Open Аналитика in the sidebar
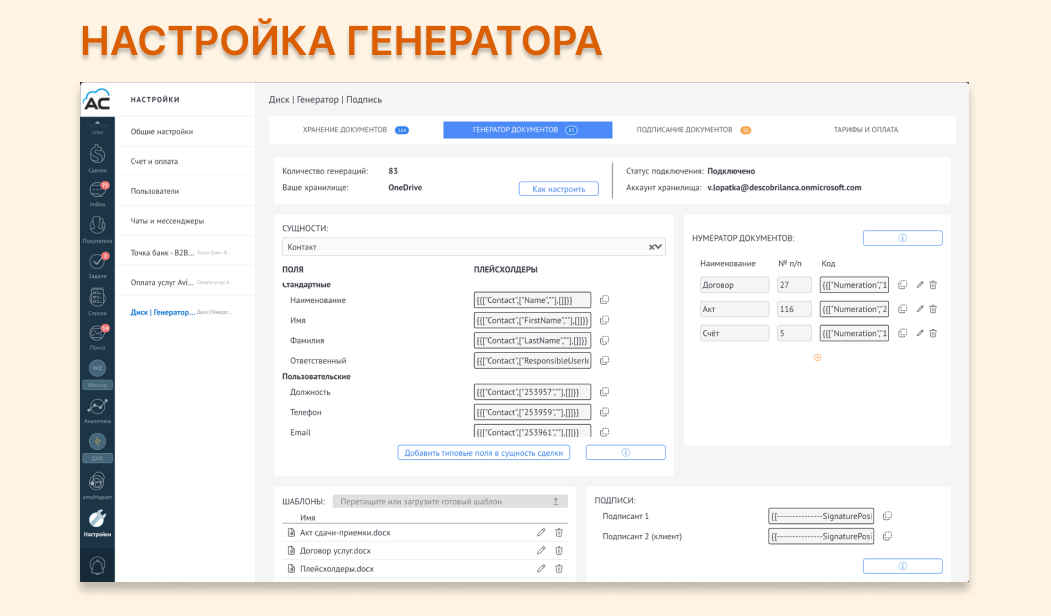The width and height of the screenshot is (1051, 616). pos(97,410)
